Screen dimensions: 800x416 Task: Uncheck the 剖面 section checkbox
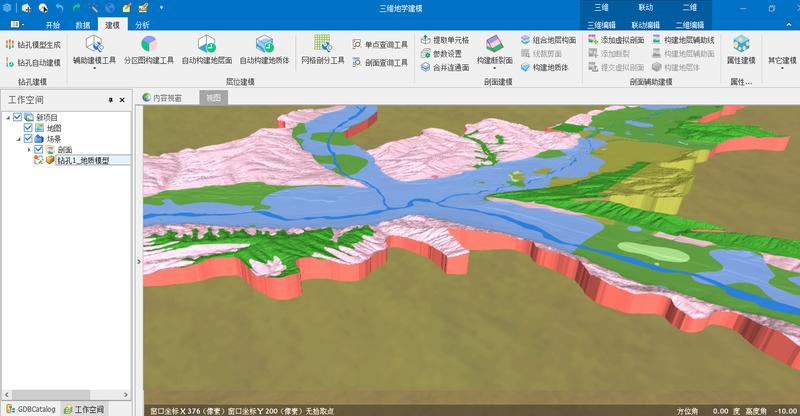[x=38, y=150]
